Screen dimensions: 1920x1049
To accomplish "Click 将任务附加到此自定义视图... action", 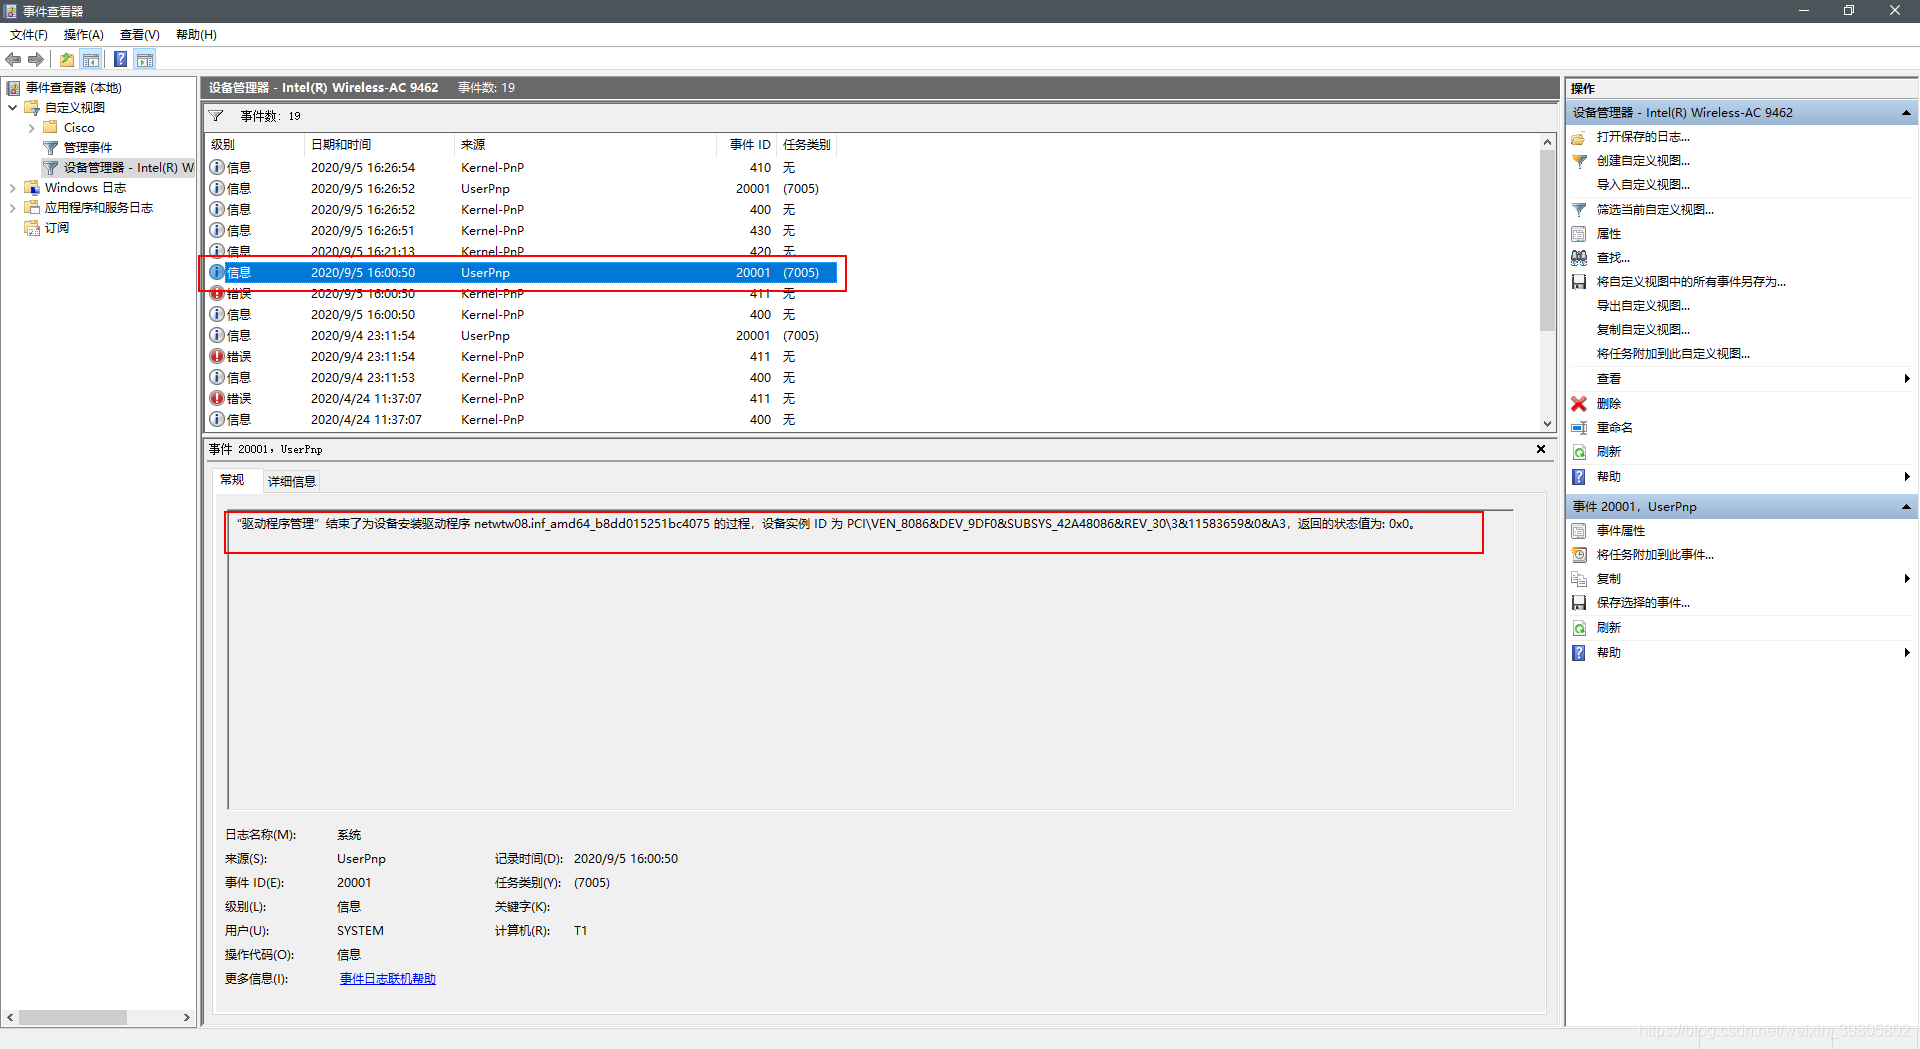I will click(x=1673, y=354).
